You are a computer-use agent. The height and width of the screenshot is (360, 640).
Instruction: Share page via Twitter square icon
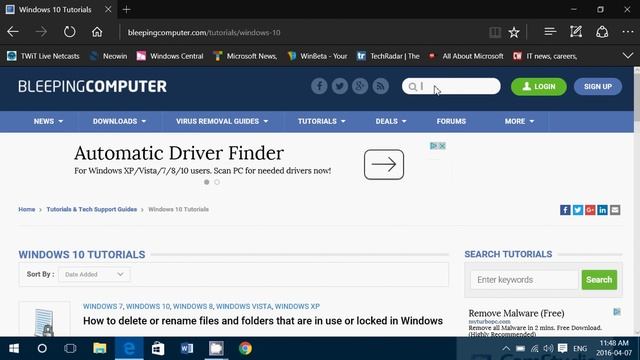(578, 210)
